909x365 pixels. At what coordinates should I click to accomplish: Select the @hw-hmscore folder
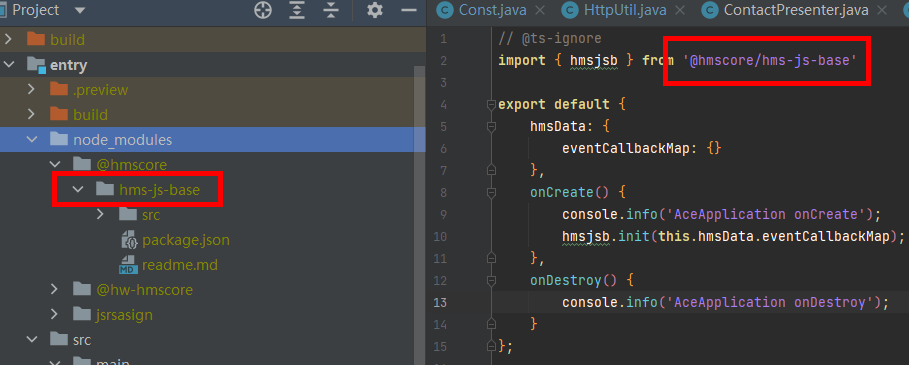[x=144, y=289]
